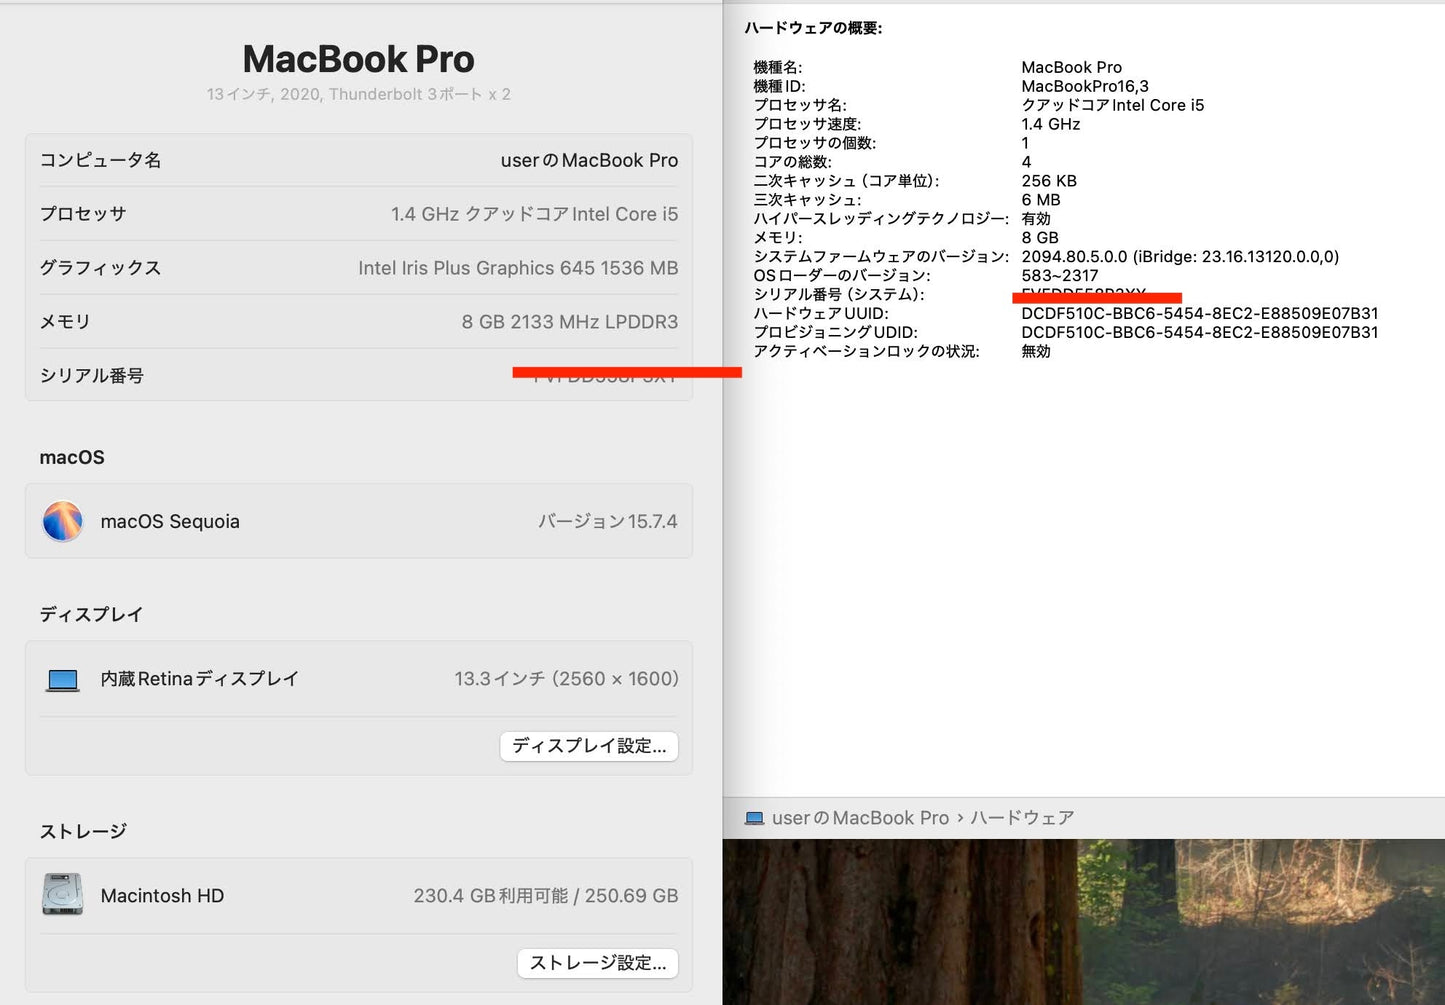Select the ハードウェアUUID value
This screenshot has height=1005, width=1445.
[x=1200, y=314]
